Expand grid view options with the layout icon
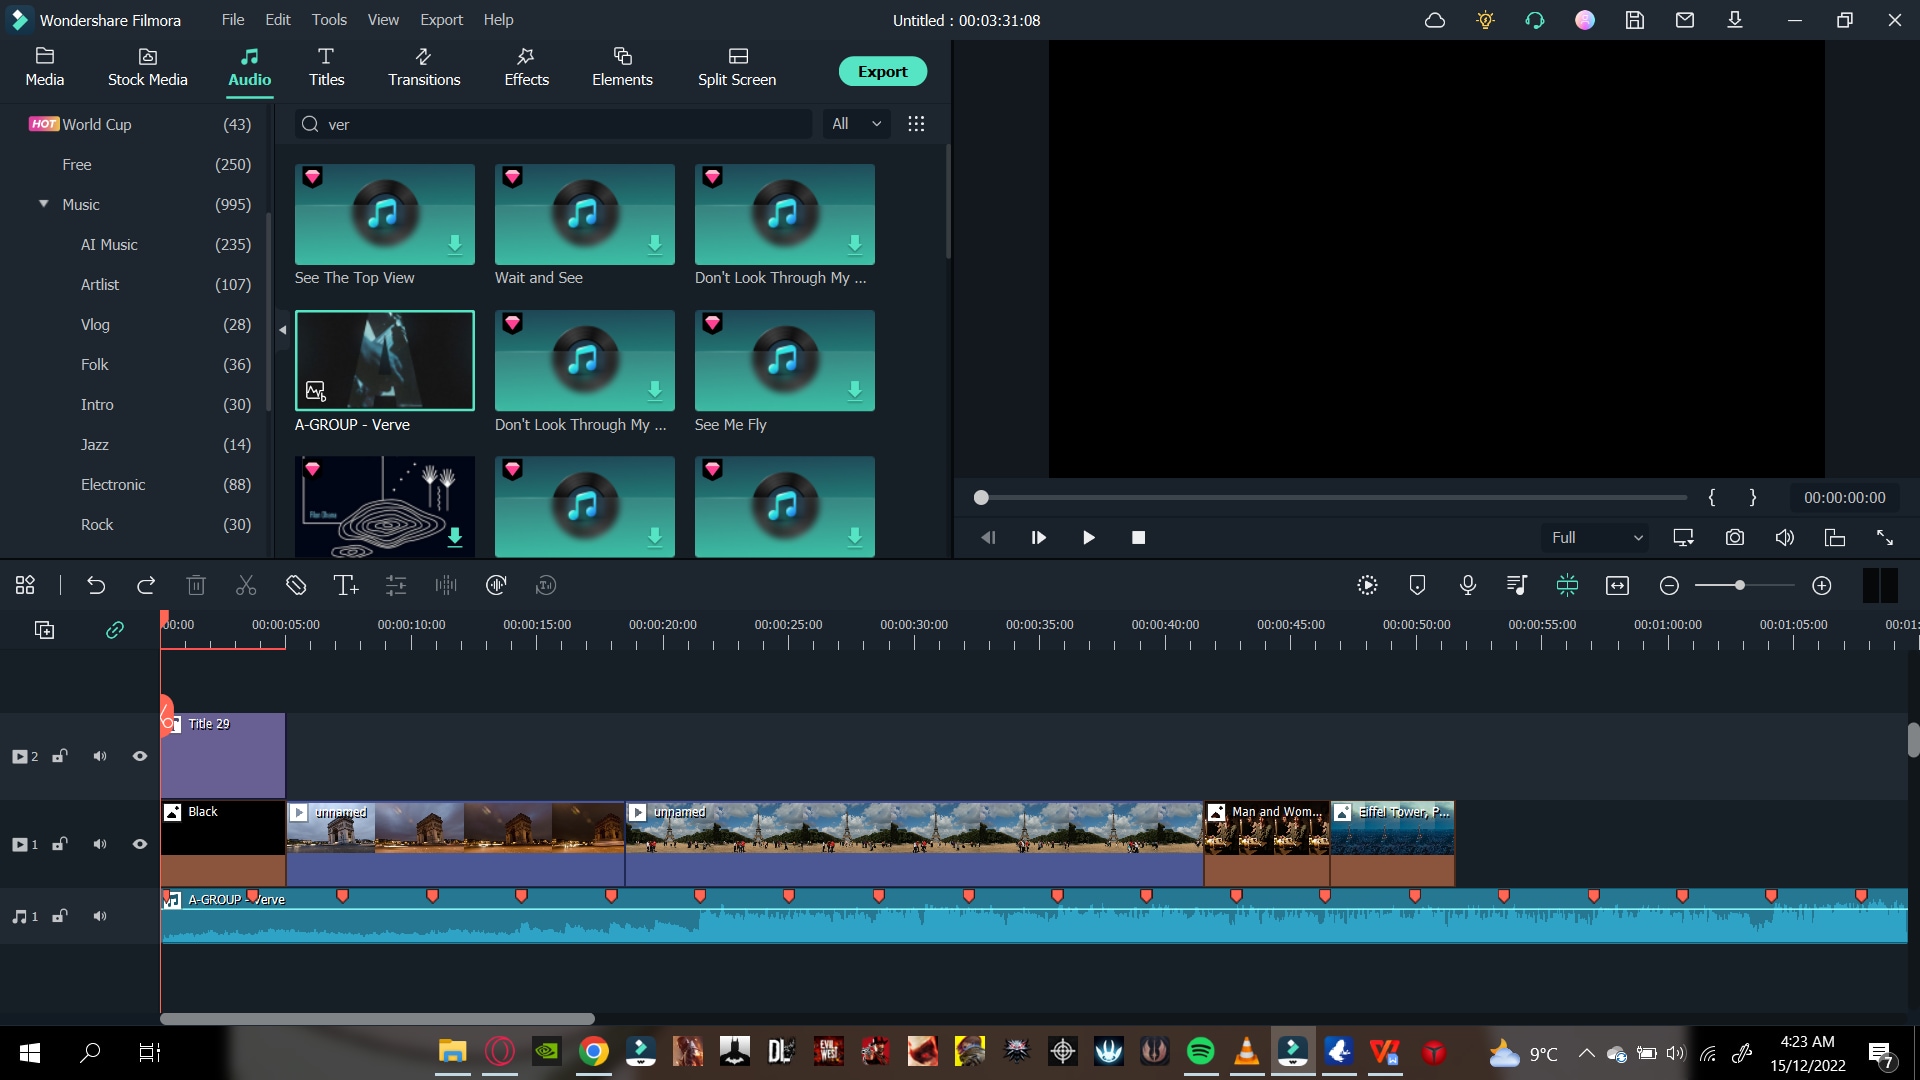This screenshot has height=1080, width=1920. pyautogui.click(x=918, y=123)
